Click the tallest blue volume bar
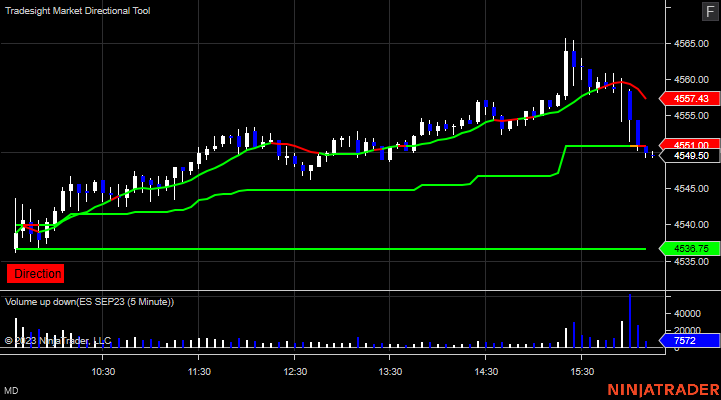This screenshot has height=400, width=721. click(x=630, y=321)
